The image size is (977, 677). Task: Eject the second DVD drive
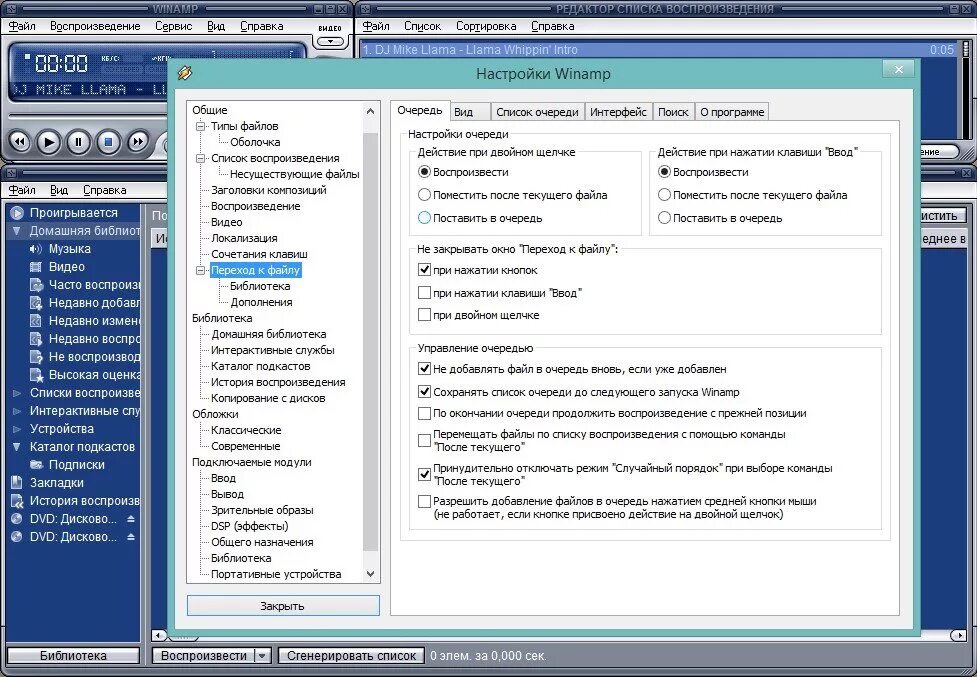tap(131, 537)
